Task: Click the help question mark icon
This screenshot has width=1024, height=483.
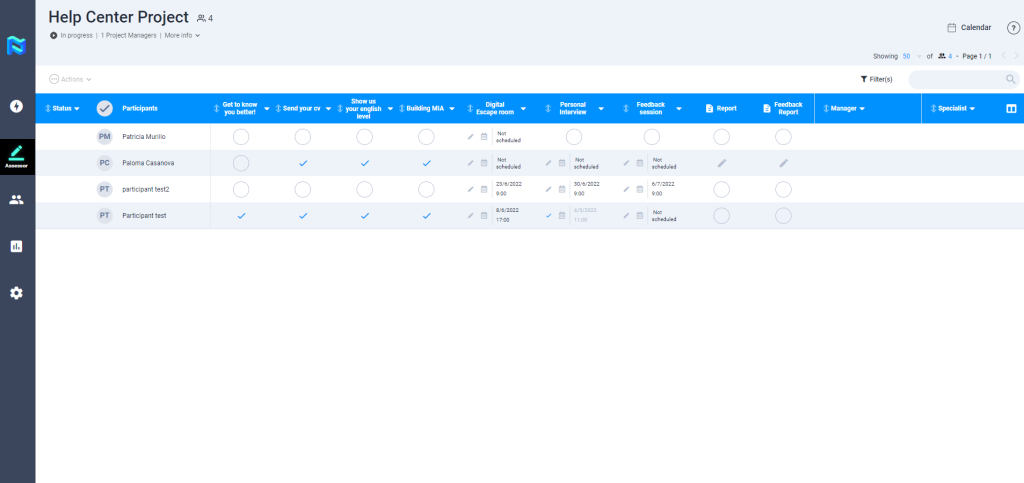Action: [1013, 28]
